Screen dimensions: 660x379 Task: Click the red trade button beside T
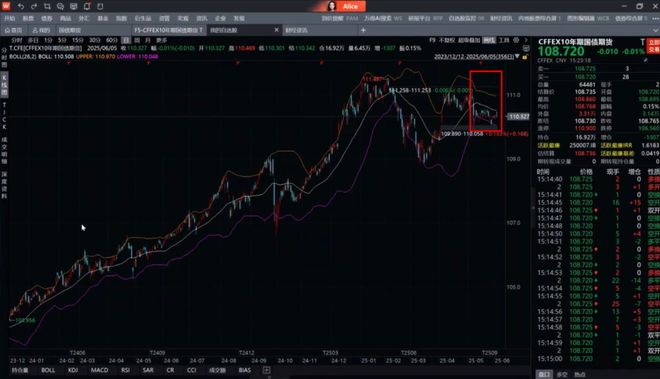[654, 46]
